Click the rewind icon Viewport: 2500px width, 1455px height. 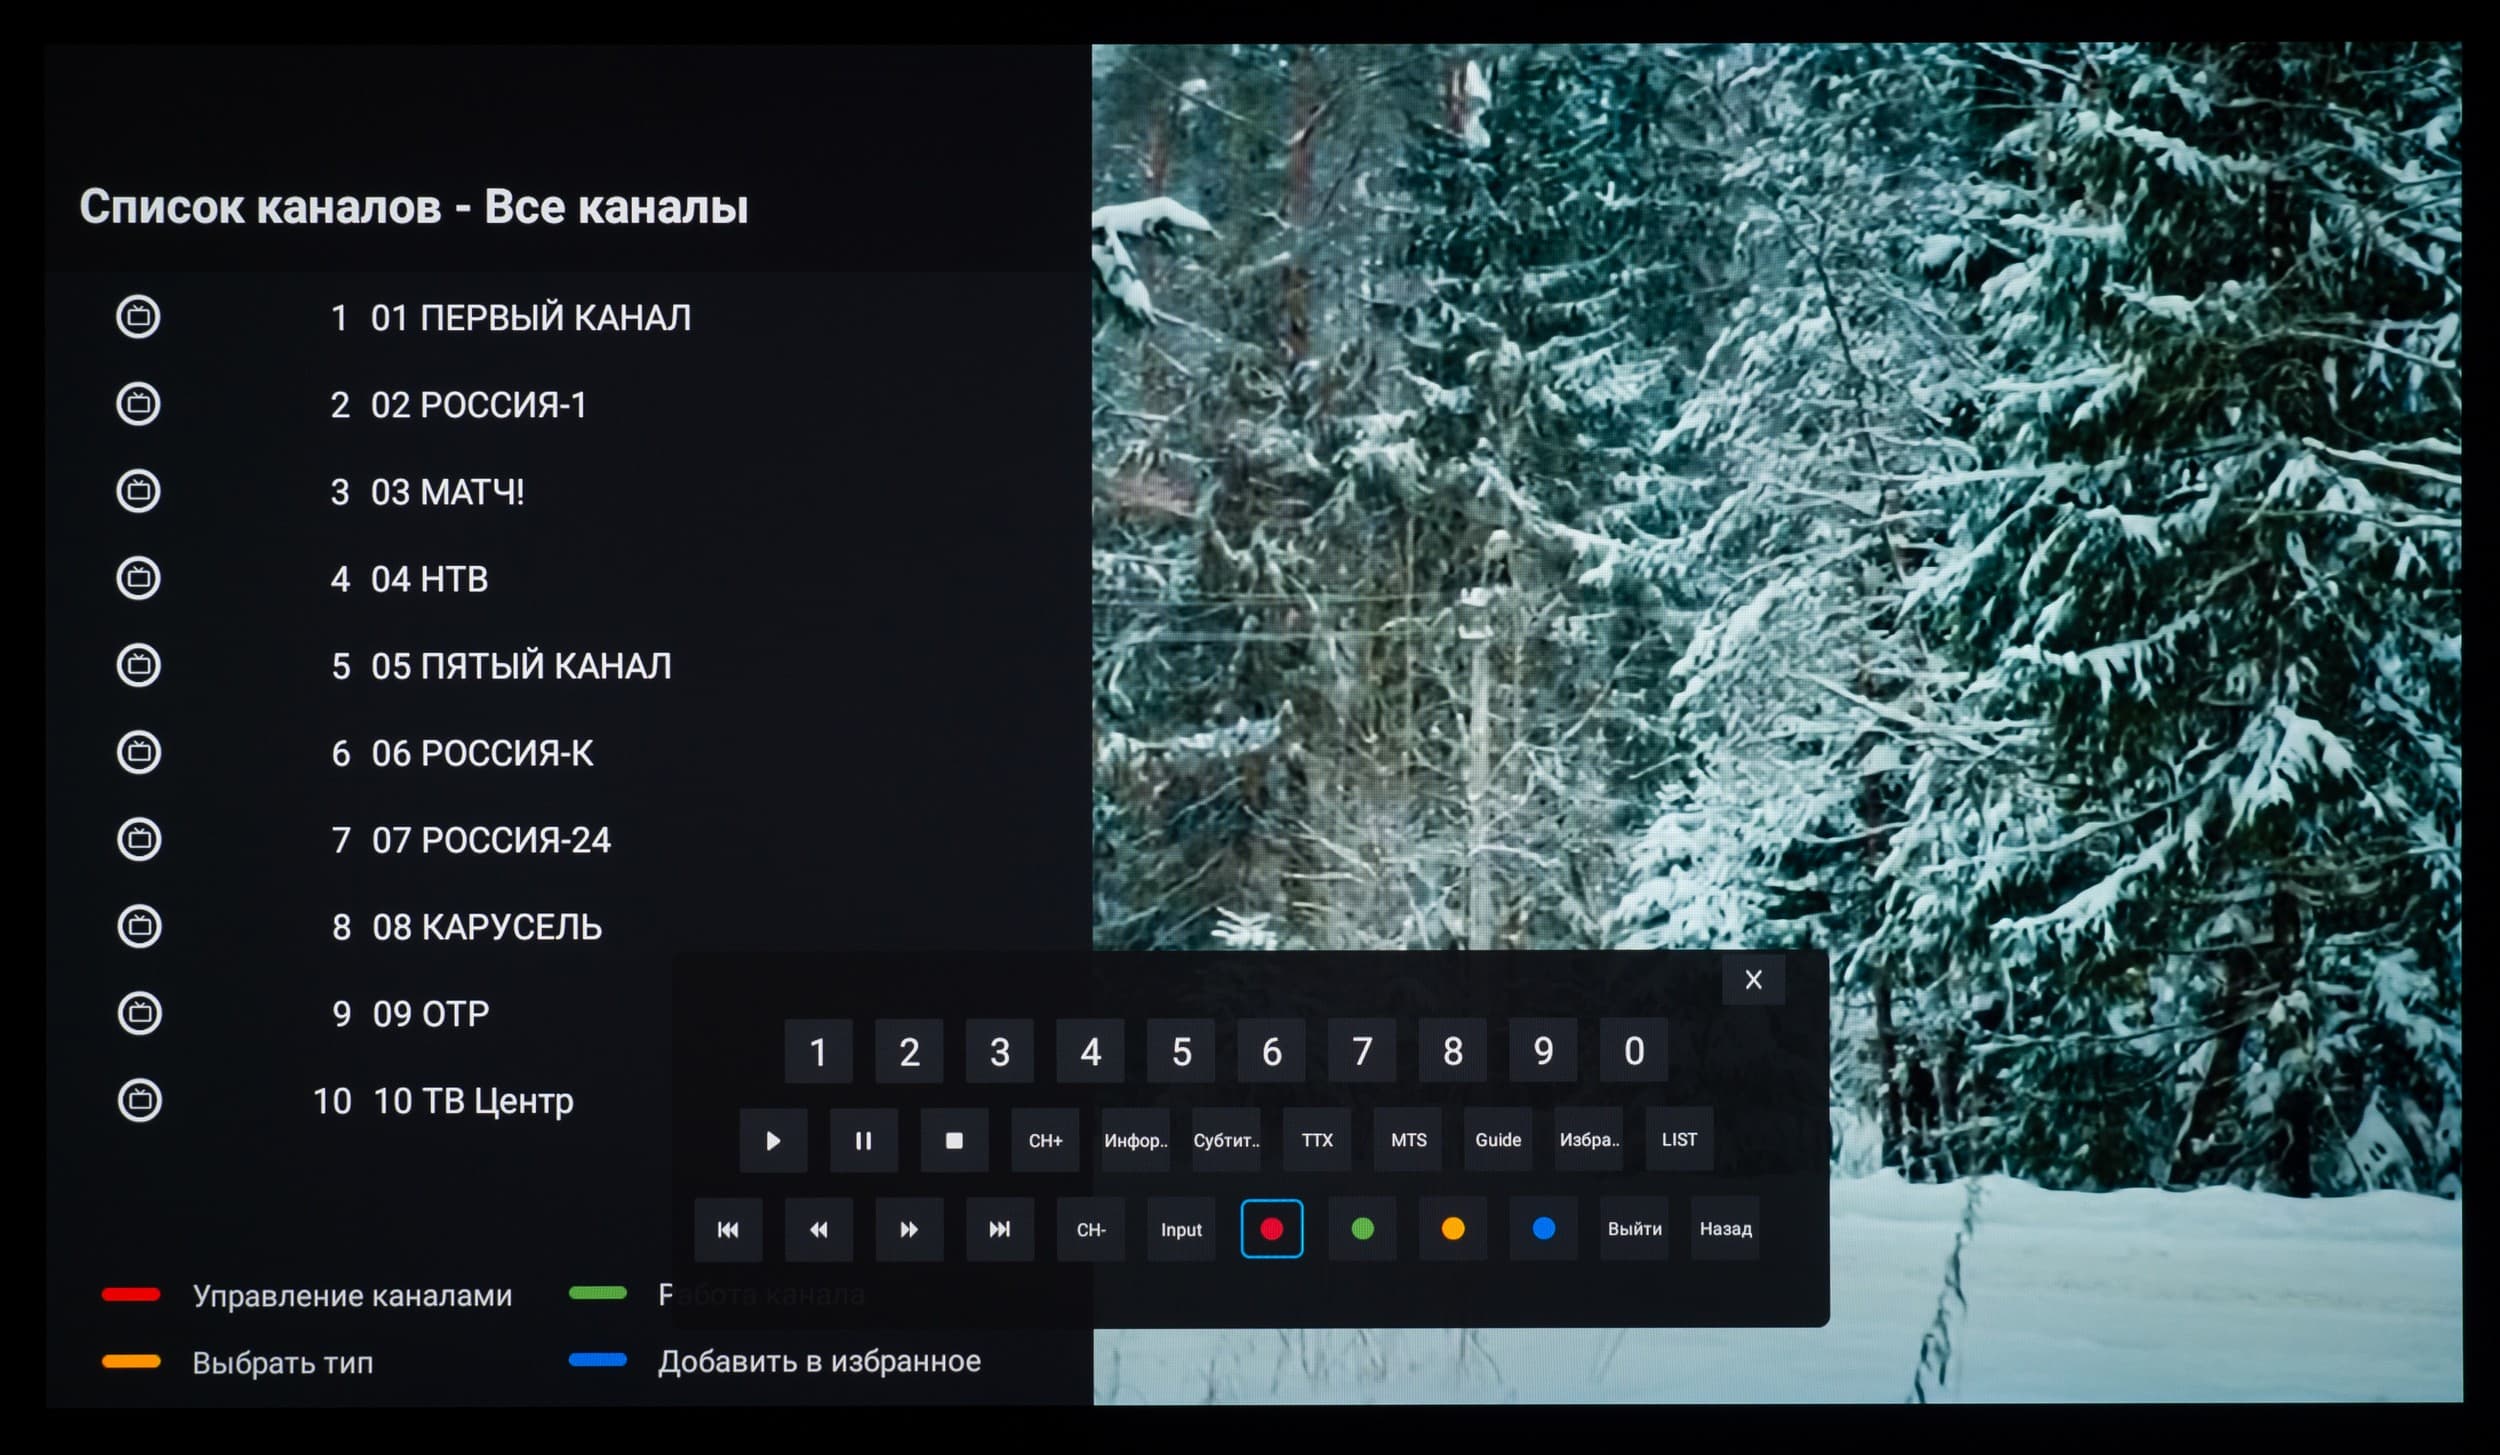click(x=818, y=1229)
